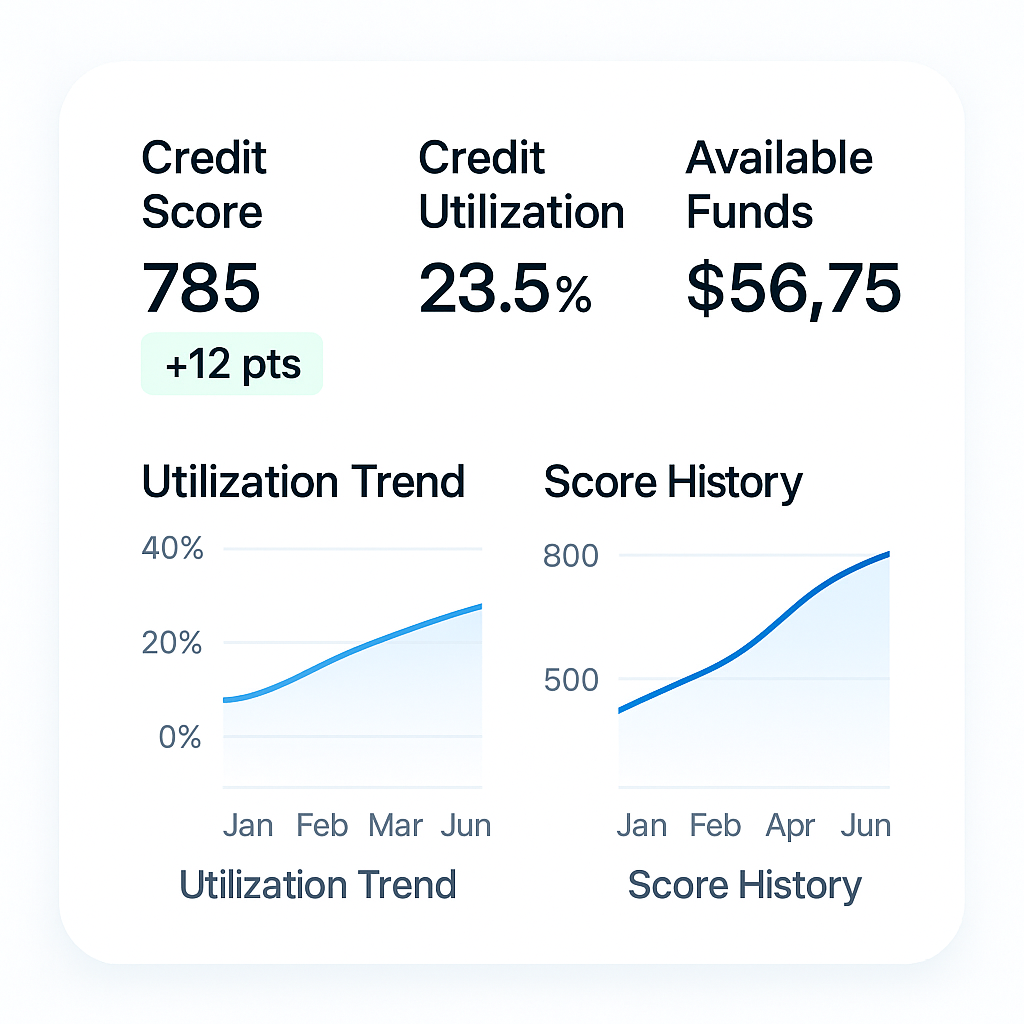The width and height of the screenshot is (1024, 1024).
Task: Select the Score History chart title
Action: pyautogui.click(x=673, y=482)
